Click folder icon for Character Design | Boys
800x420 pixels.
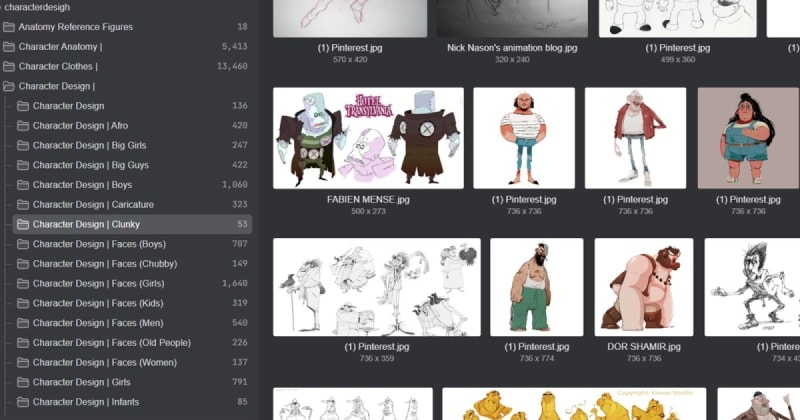click(x=23, y=185)
